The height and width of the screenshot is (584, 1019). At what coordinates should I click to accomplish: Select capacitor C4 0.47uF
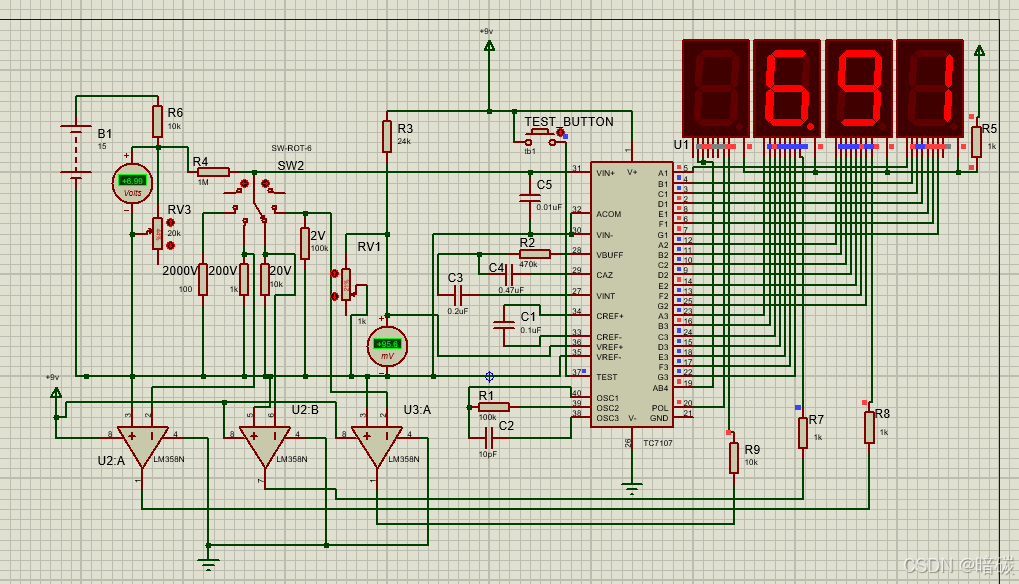510,275
